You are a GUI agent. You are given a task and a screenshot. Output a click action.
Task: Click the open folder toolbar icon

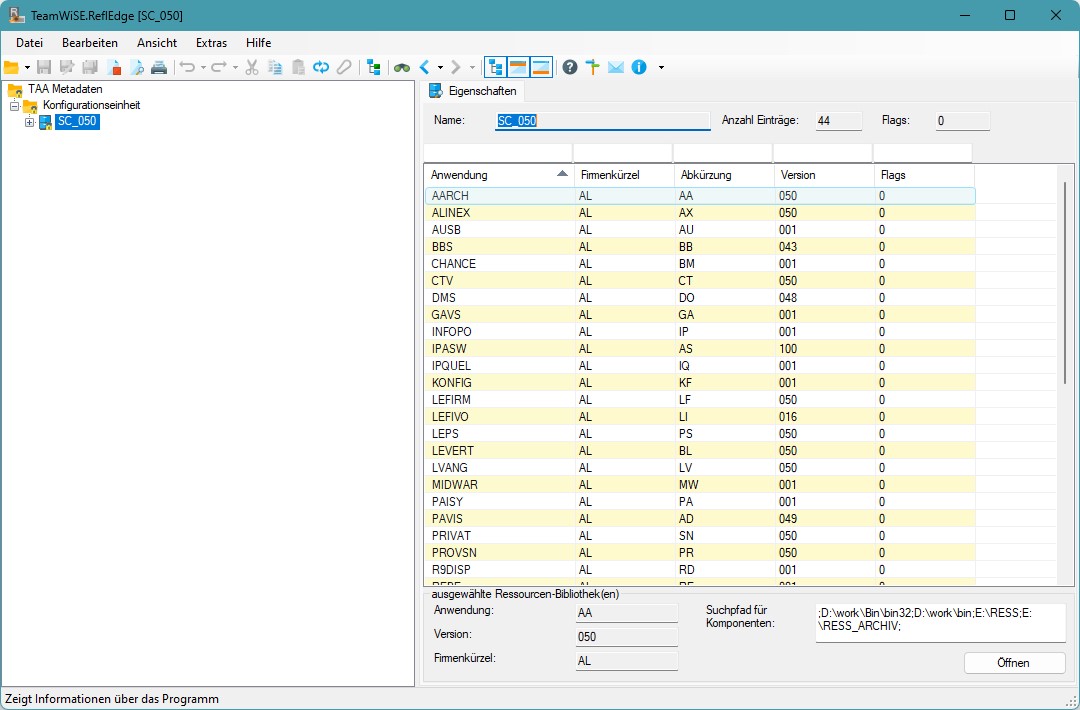tap(11, 68)
